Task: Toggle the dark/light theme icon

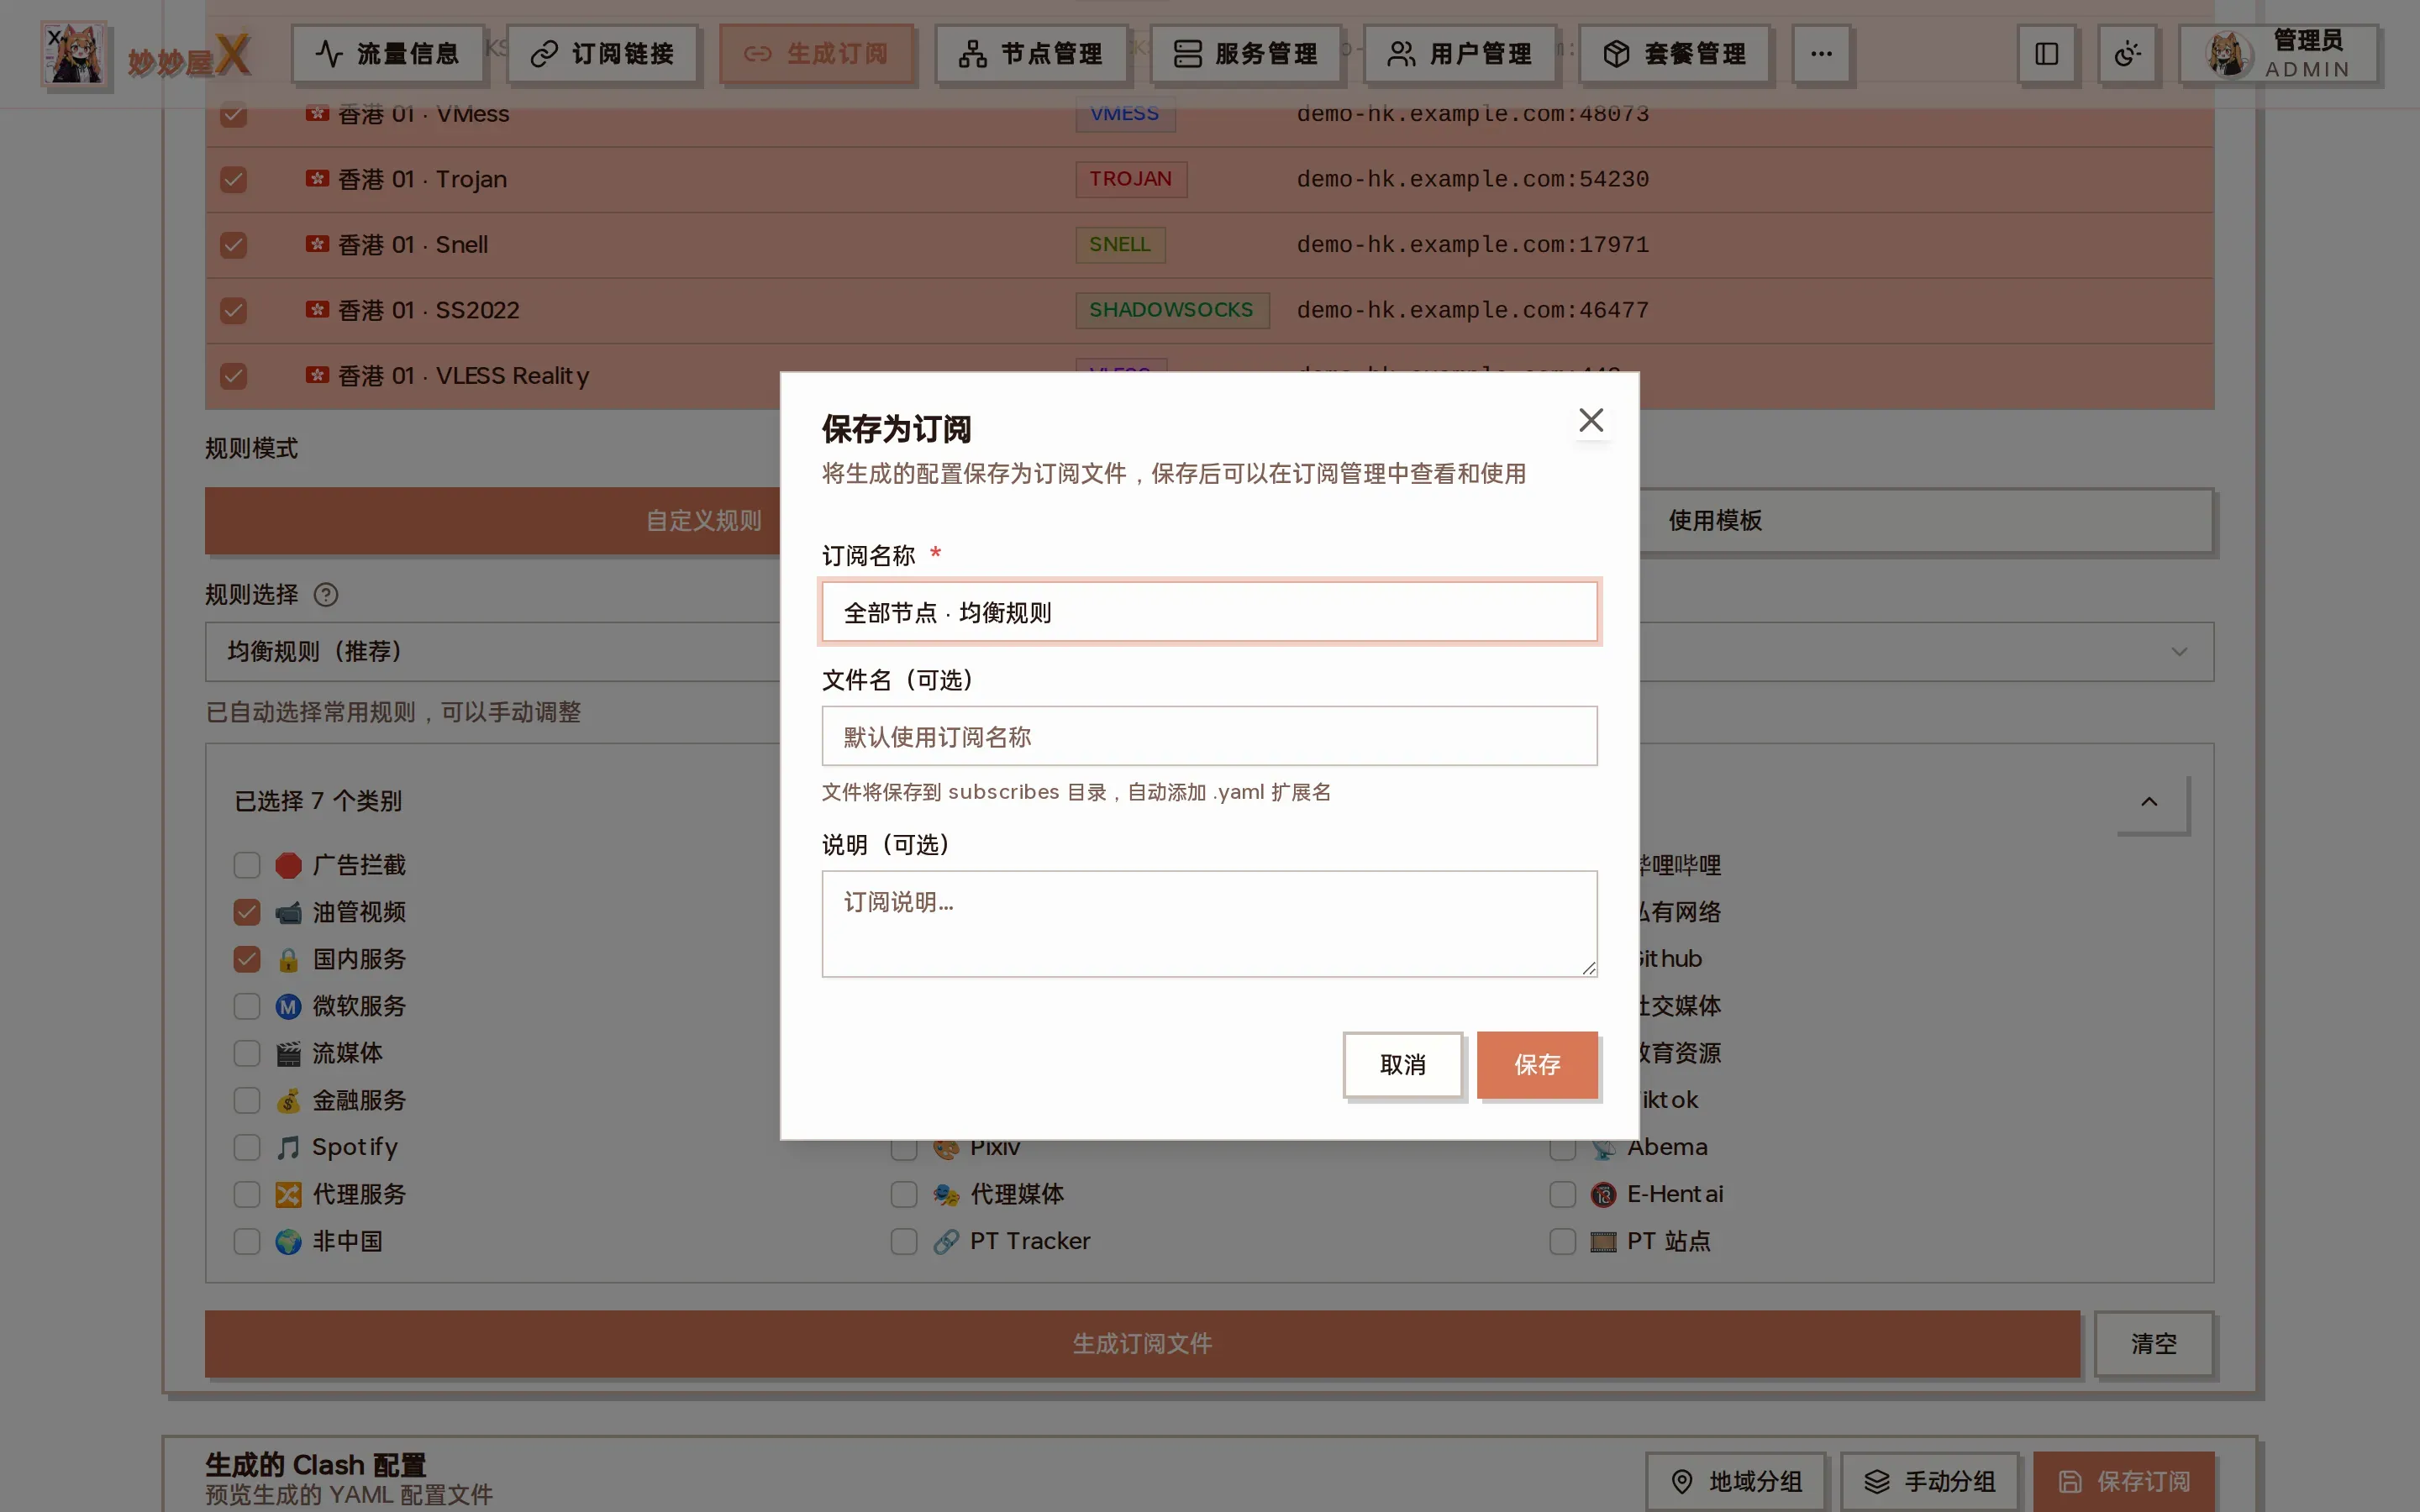Action: pyautogui.click(x=2127, y=54)
